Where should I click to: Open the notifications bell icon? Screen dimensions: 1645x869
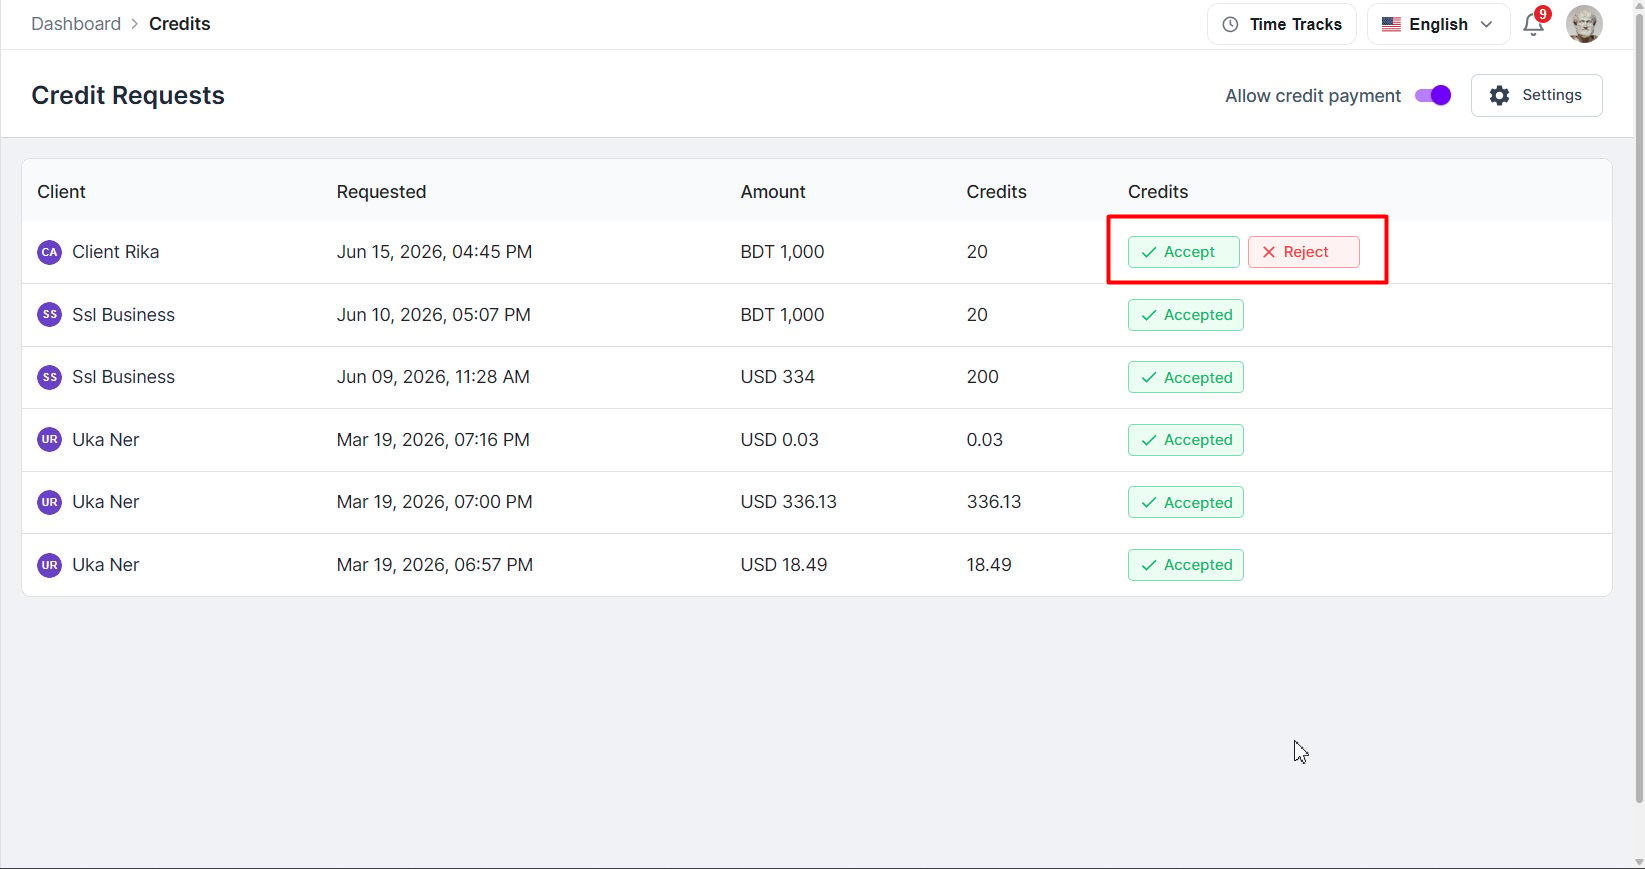click(1534, 24)
